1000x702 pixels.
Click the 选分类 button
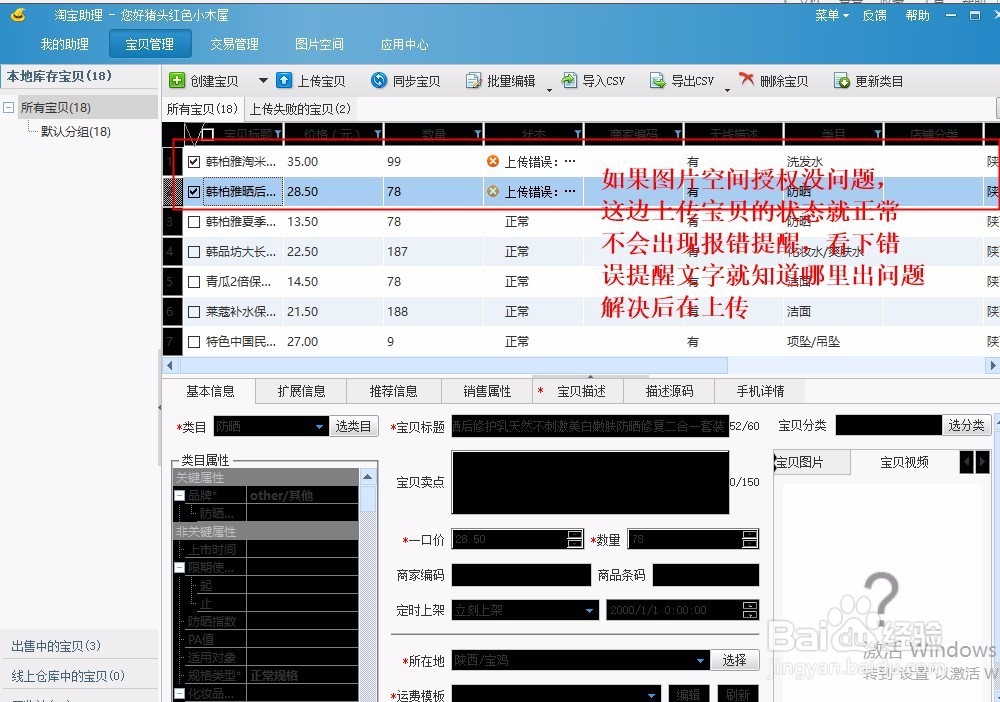click(966, 425)
